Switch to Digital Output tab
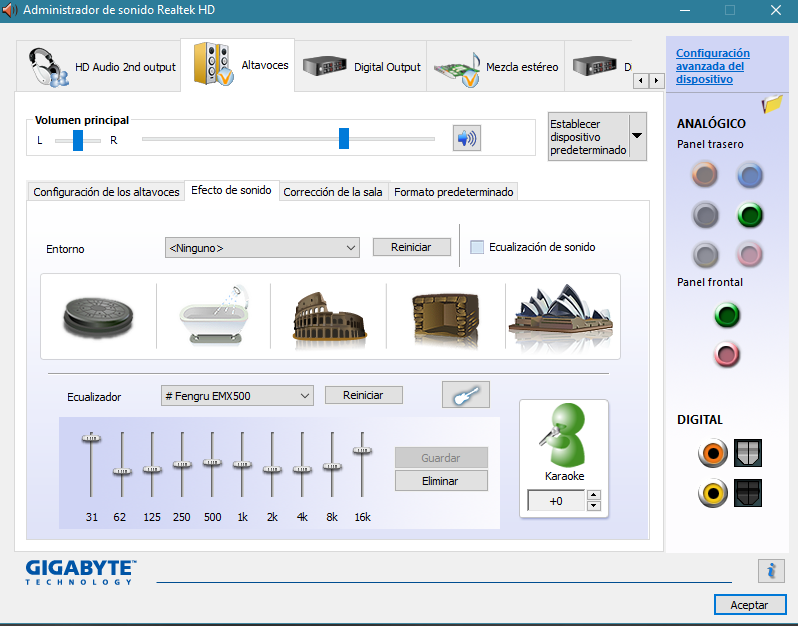Image resolution: width=798 pixels, height=626 pixels. pyautogui.click(x=360, y=67)
